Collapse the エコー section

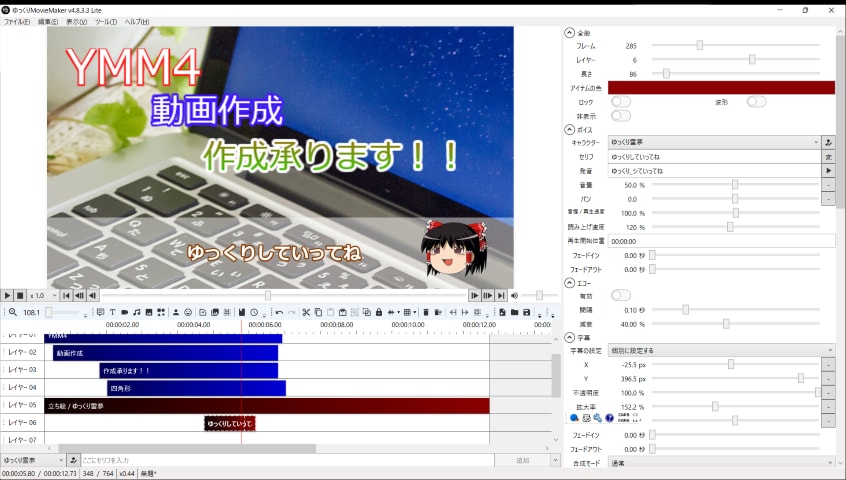pyautogui.click(x=570, y=283)
